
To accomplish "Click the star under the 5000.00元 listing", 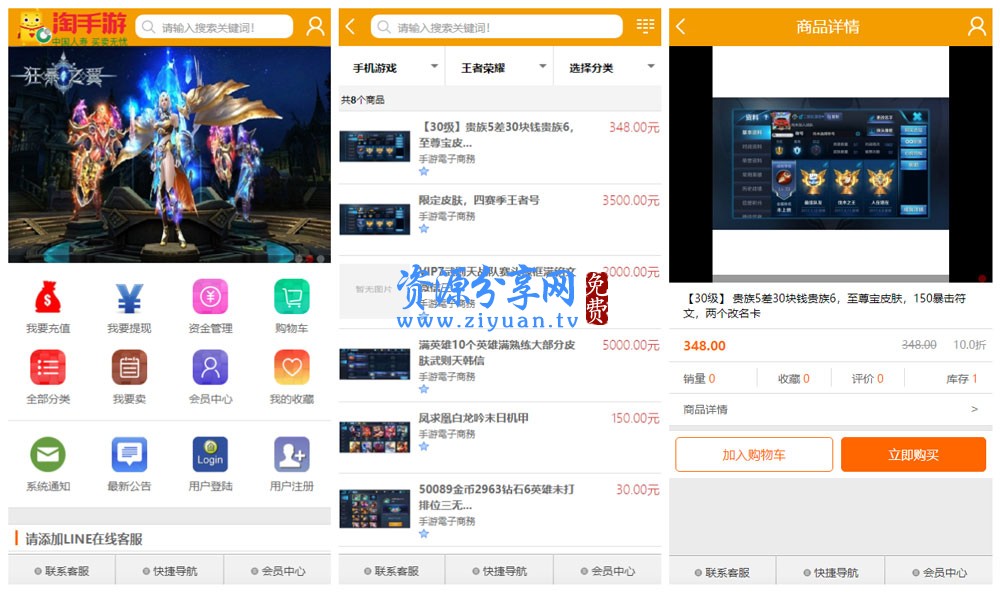I will pyautogui.click(x=424, y=388).
